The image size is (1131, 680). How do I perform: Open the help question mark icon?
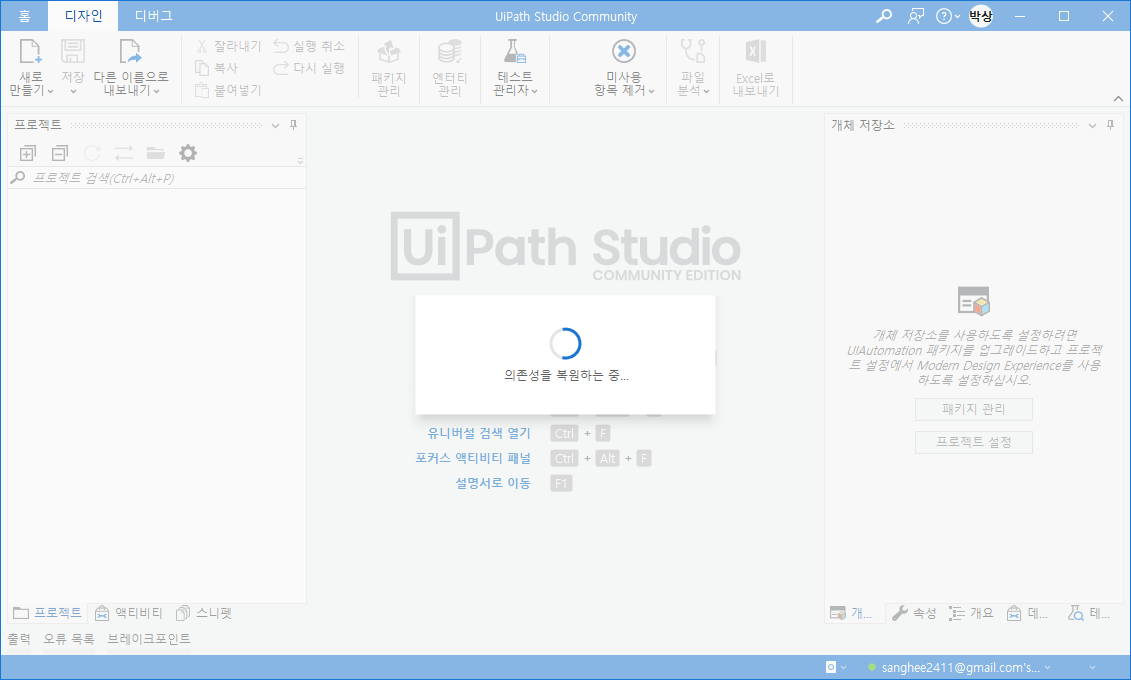943,16
